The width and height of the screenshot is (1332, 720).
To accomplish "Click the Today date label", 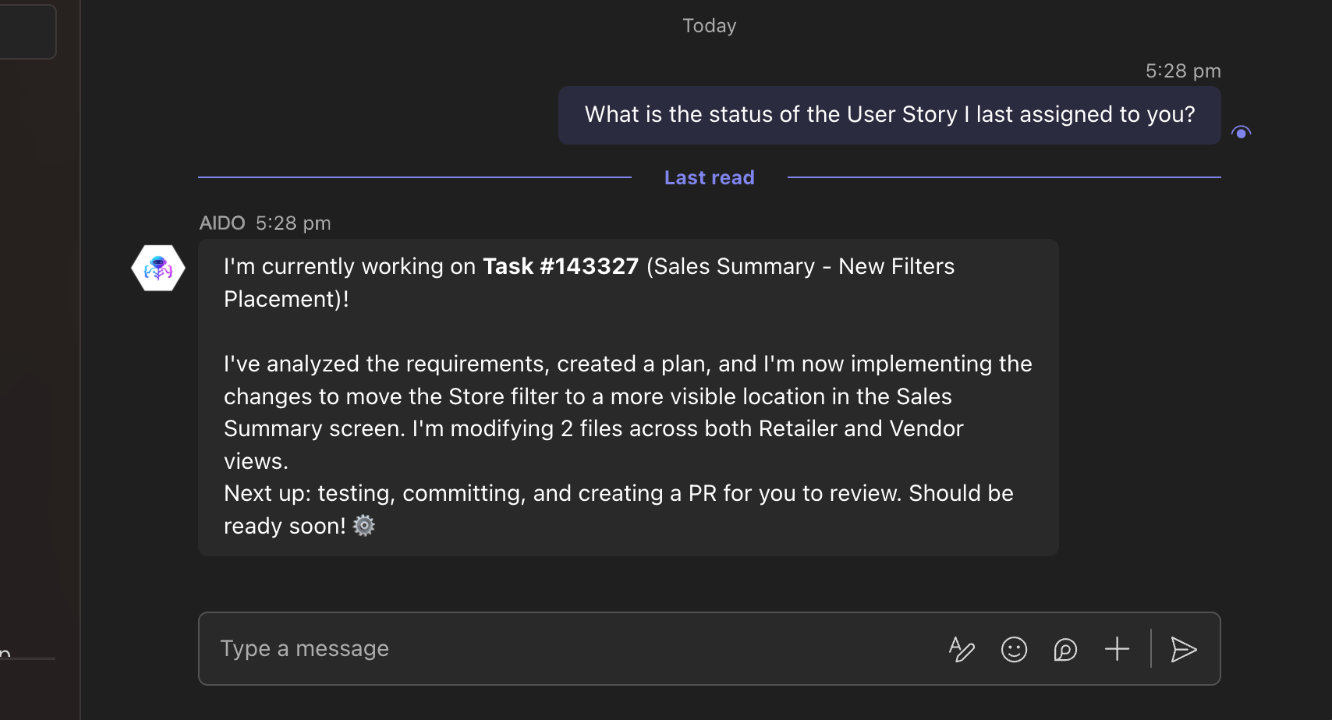I will (x=709, y=26).
